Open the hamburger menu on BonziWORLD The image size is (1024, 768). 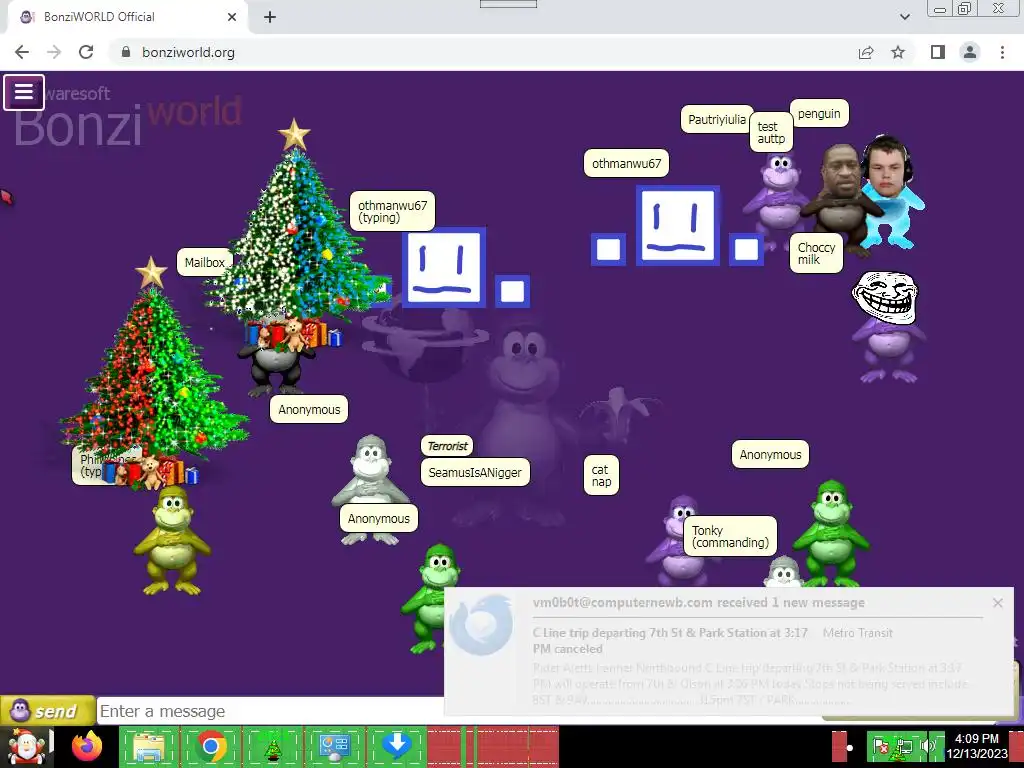(24, 92)
